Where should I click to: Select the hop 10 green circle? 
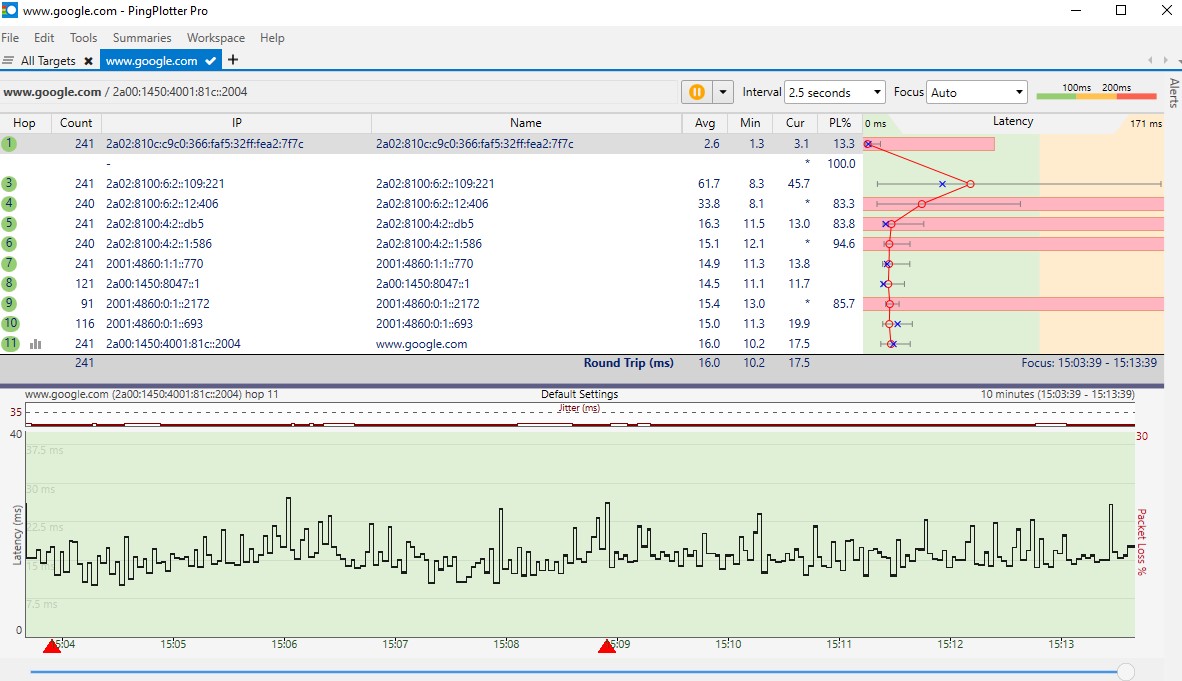(10, 324)
